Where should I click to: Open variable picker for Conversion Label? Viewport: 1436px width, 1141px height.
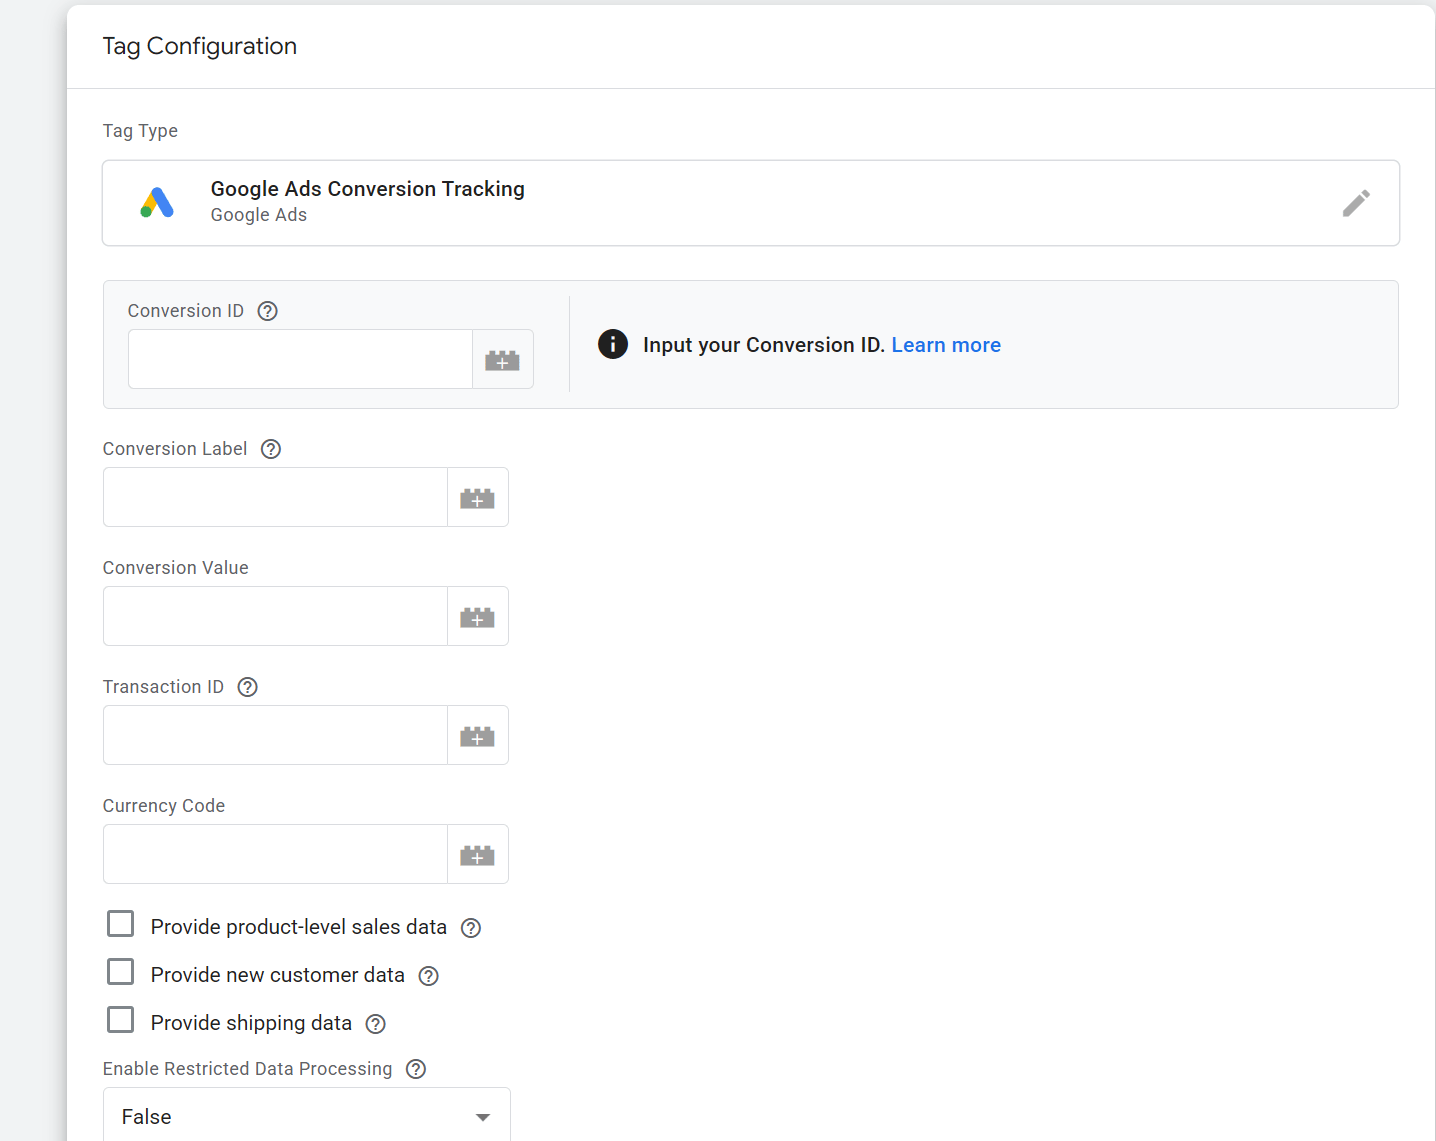pos(477,498)
